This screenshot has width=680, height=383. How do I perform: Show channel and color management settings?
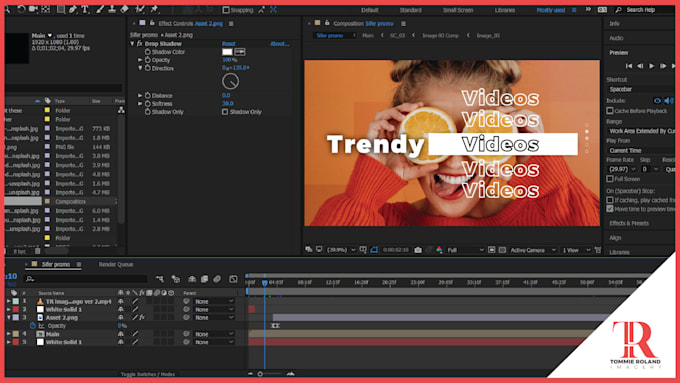pos(439,250)
